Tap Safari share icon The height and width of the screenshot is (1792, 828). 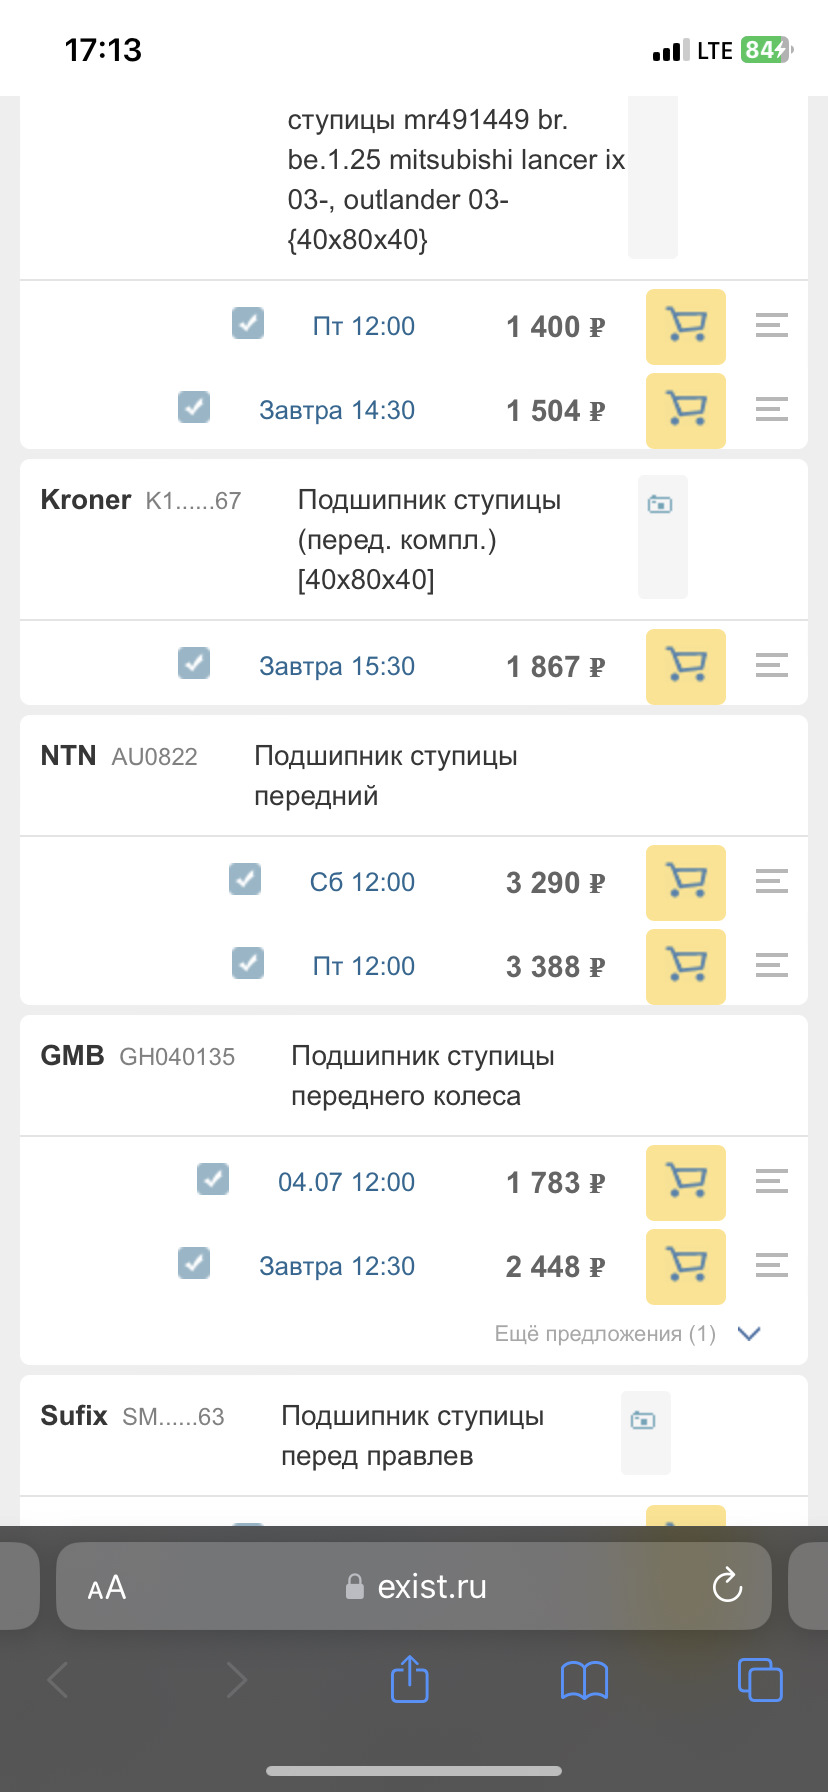(409, 1679)
